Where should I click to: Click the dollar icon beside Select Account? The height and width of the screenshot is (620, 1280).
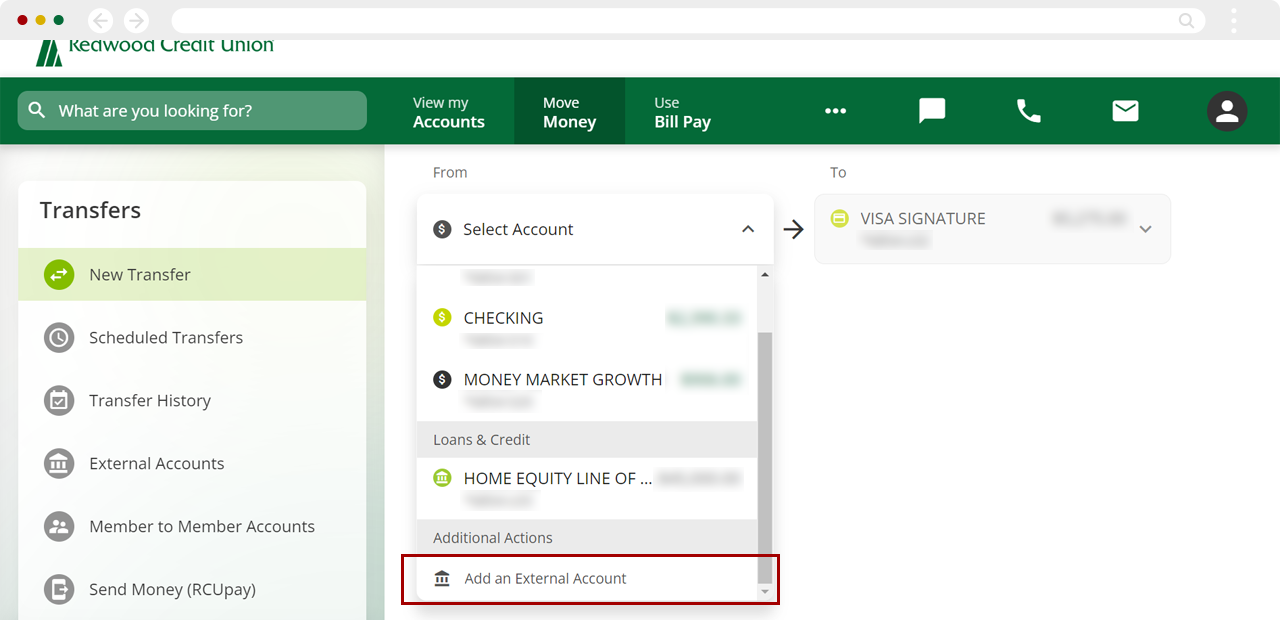(442, 229)
